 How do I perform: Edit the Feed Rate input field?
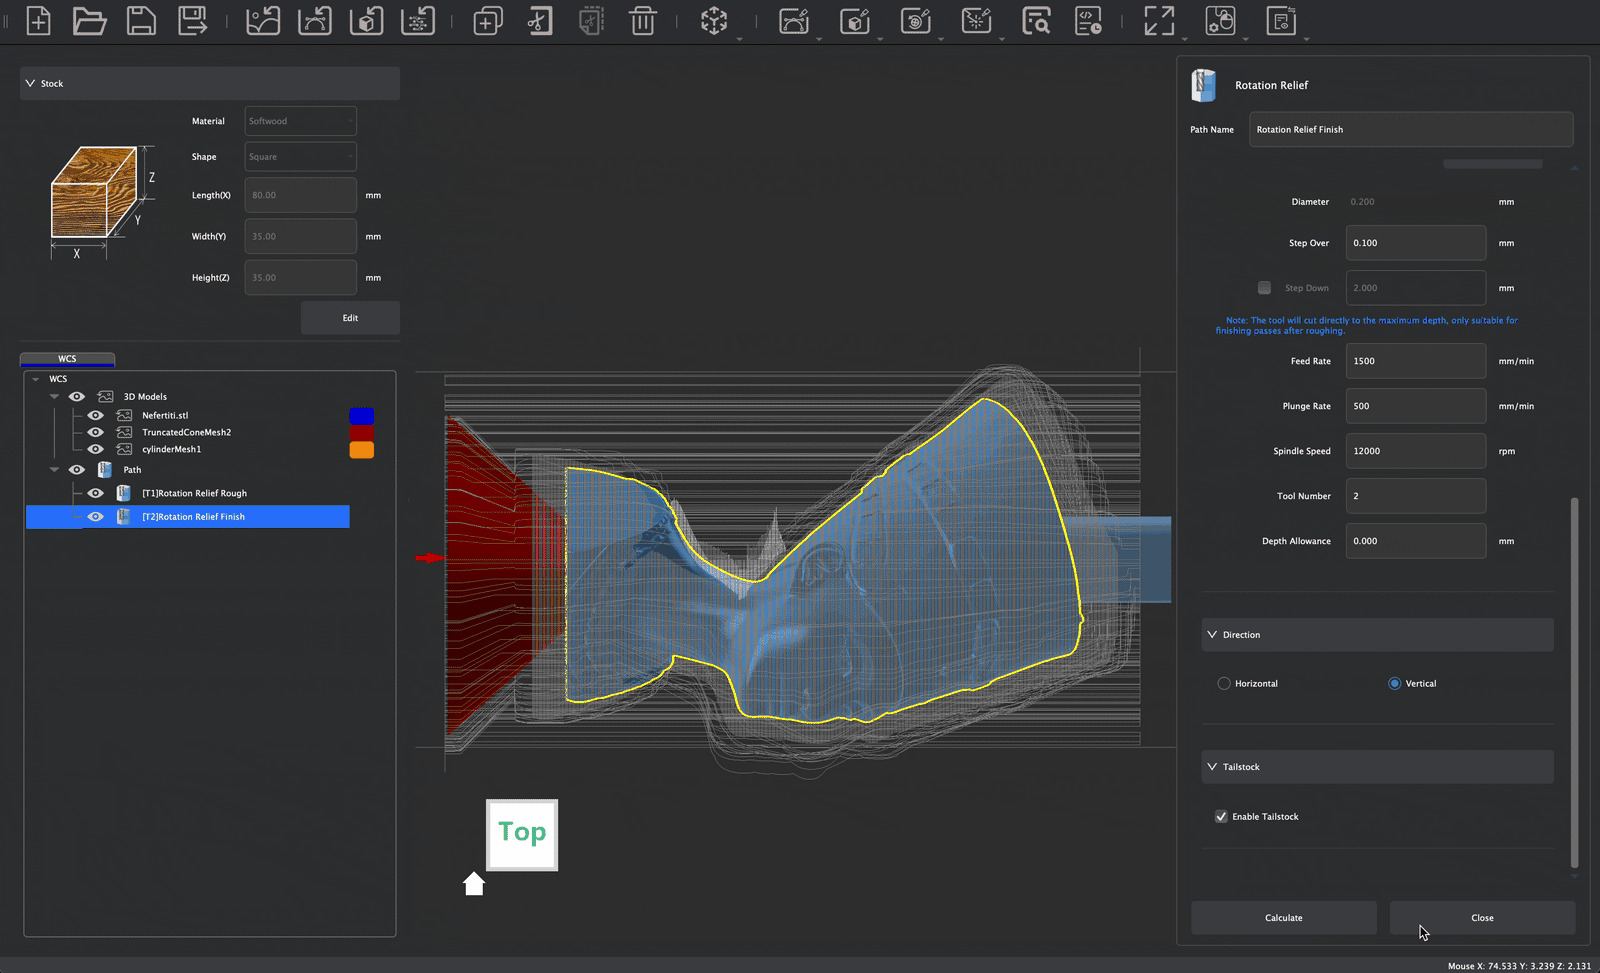1415,360
